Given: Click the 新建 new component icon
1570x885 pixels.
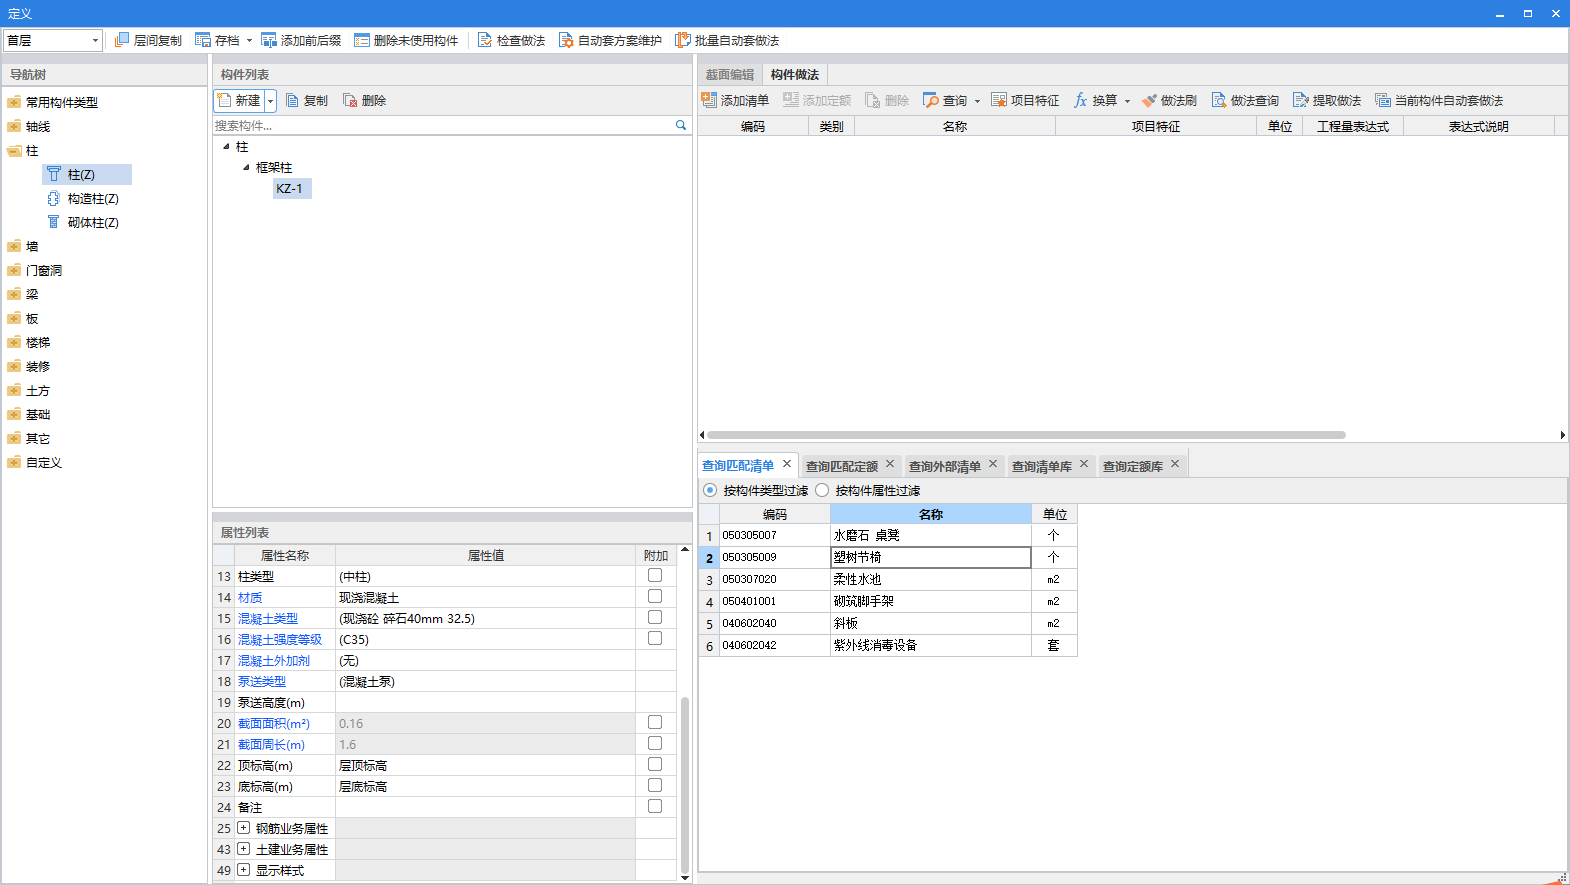Looking at the screenshot, I should tap(225, 100).
